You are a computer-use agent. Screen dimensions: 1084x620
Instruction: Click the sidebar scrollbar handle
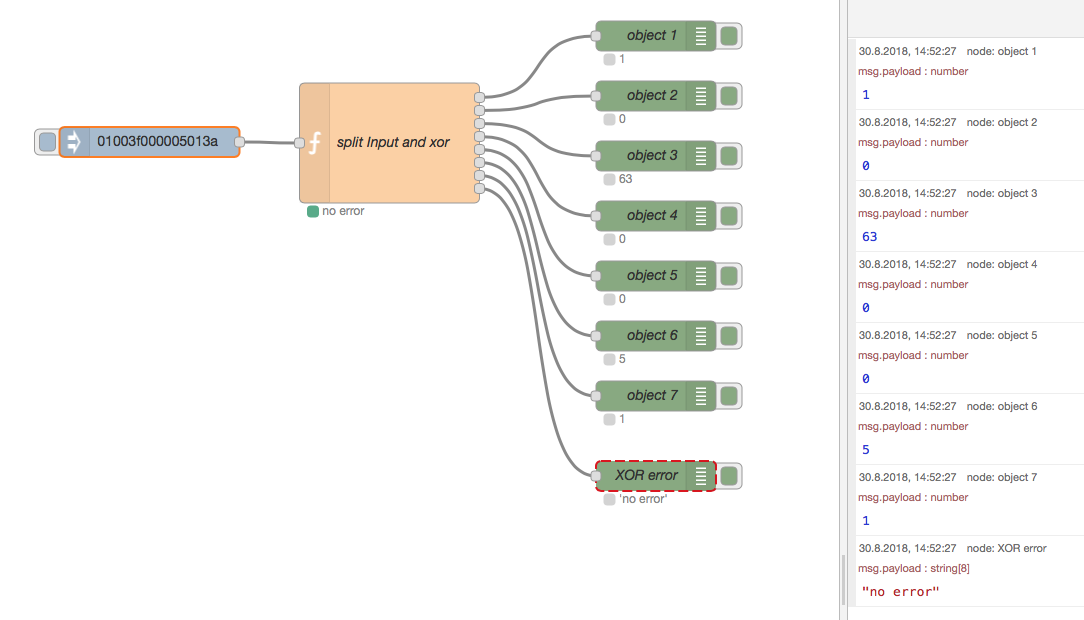click(x=843, y=580)
